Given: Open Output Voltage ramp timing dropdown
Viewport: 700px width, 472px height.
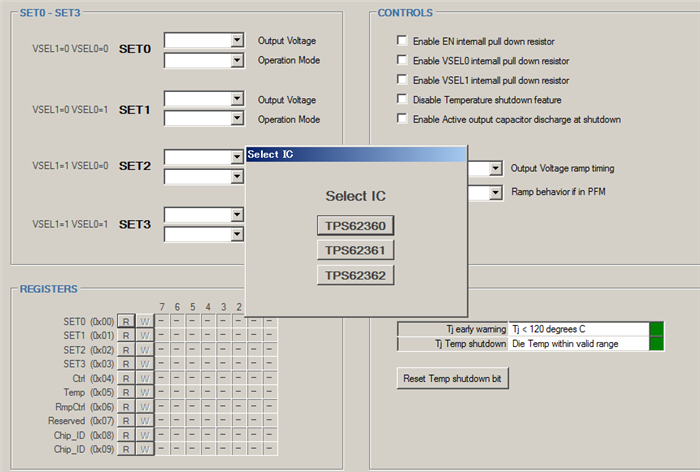Looking at the screenshot, I should click(x=496, y=168).
